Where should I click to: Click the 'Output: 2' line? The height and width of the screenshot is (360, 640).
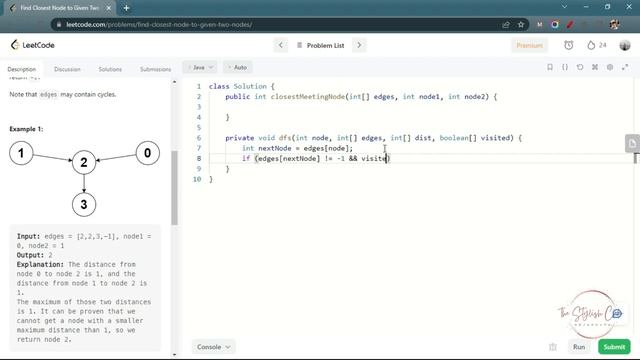tap(35, 255)
